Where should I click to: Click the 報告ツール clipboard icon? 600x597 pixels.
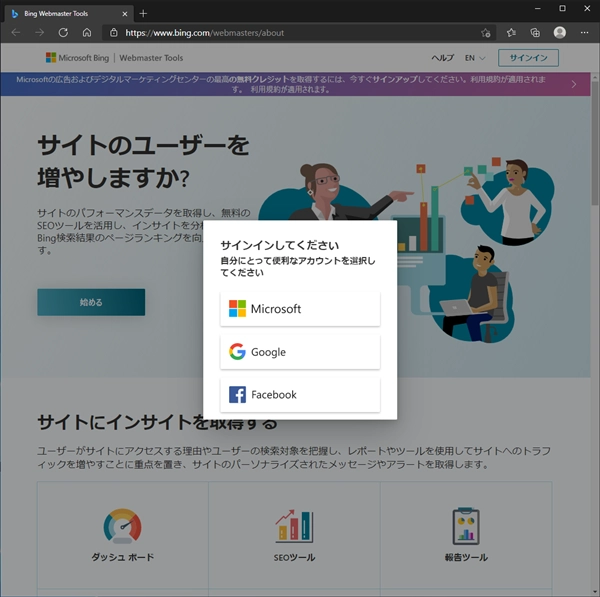click(466, 526)
